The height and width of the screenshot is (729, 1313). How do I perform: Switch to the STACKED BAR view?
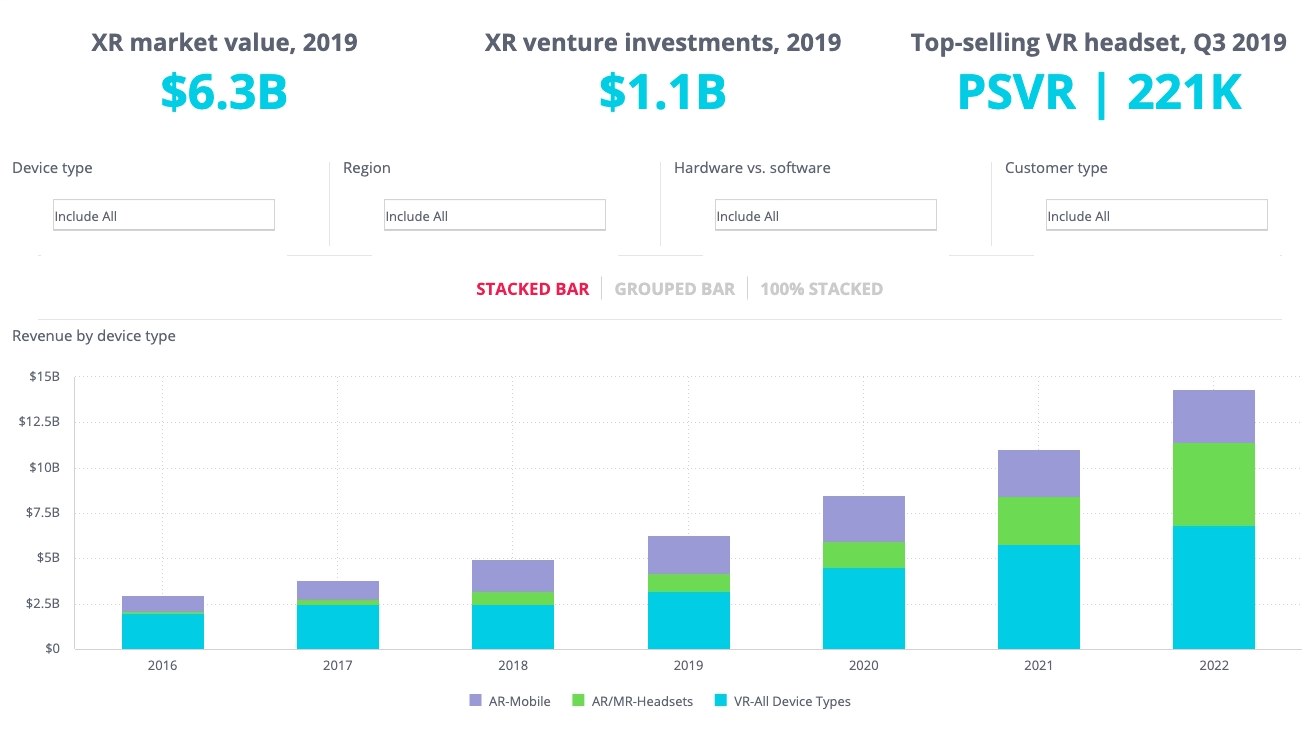(532, 289)
